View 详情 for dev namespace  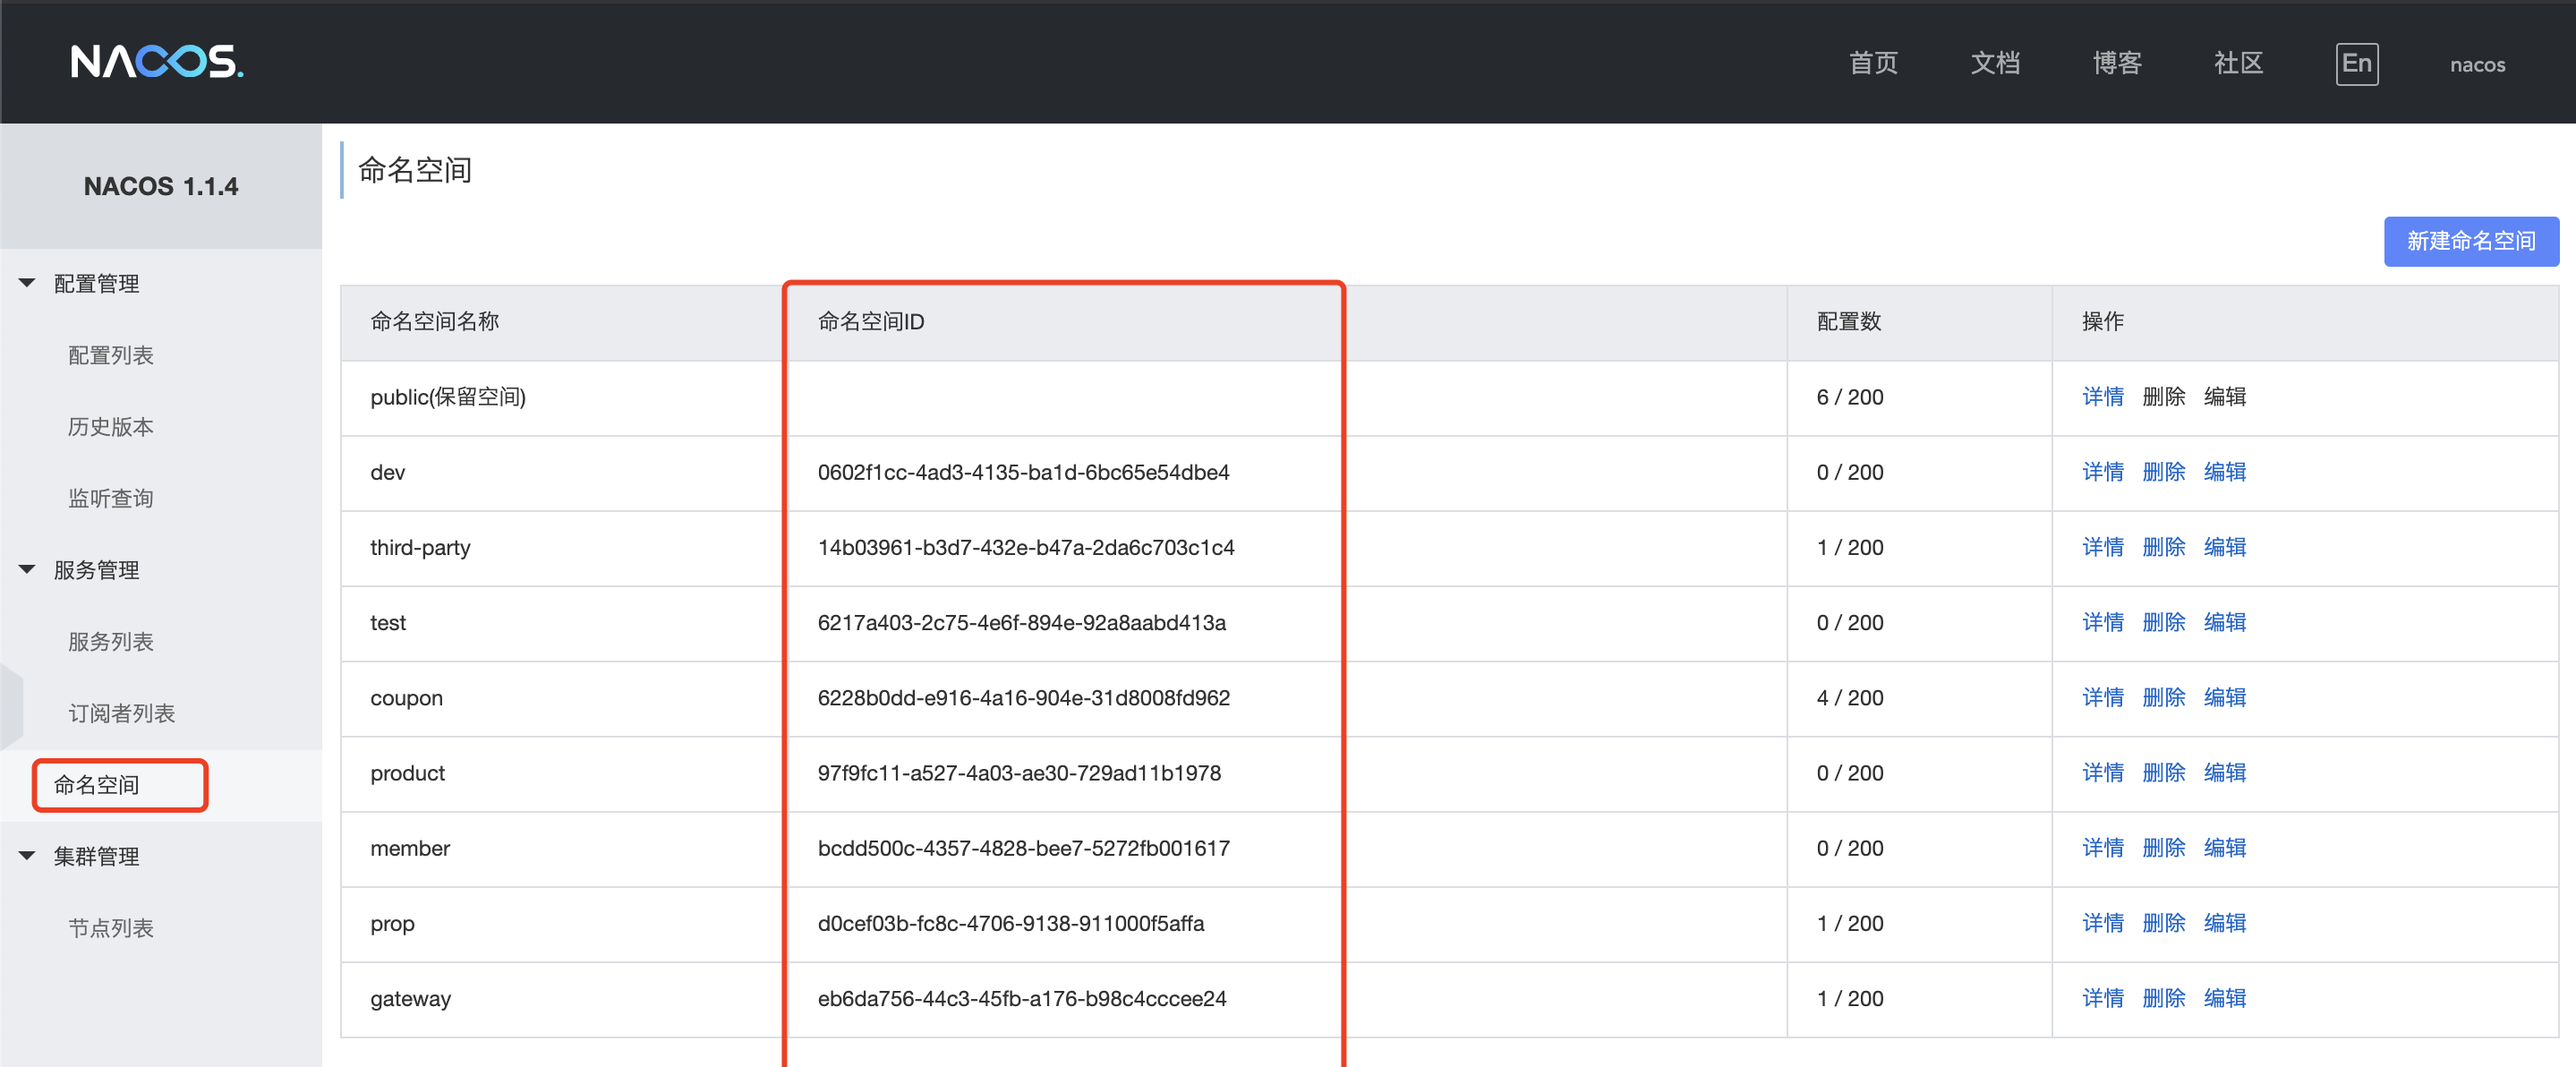click(x=2102, y=472)
